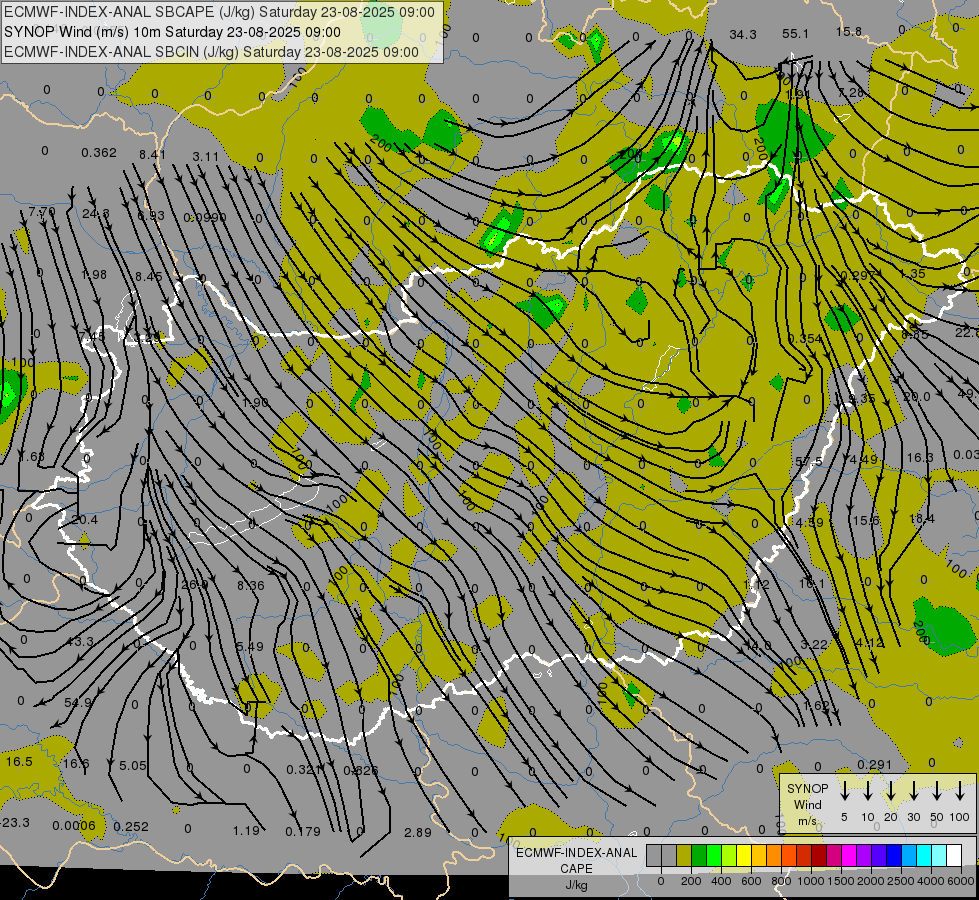Click the 100 m/s wind arrow in legend
Screen dimensions: 979x900
coord(960,791)
